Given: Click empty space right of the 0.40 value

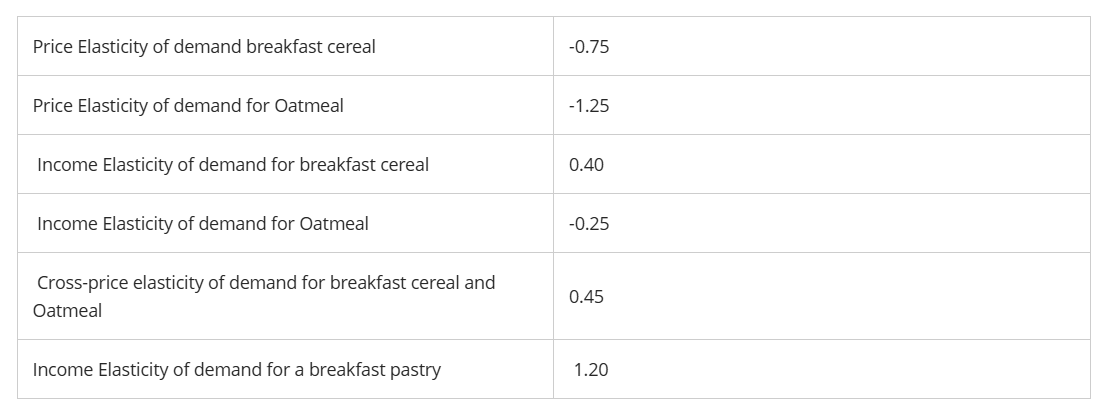Looking at the screenshot, I should (x=849, y=164).
